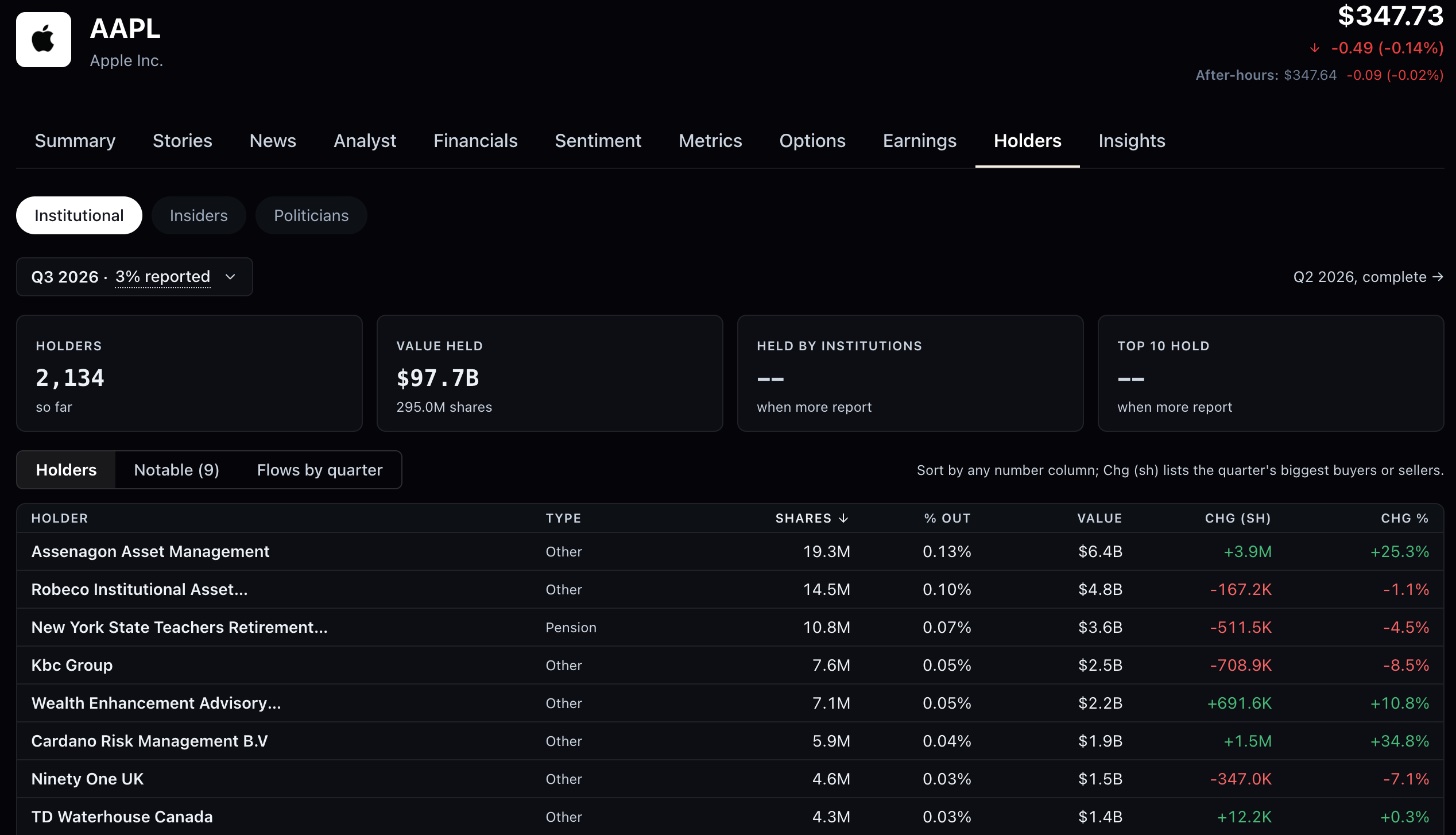The width and height of the screenshot is (1456, 835).
Task: Sort by the % OUT column header
Action: (947, 518)
